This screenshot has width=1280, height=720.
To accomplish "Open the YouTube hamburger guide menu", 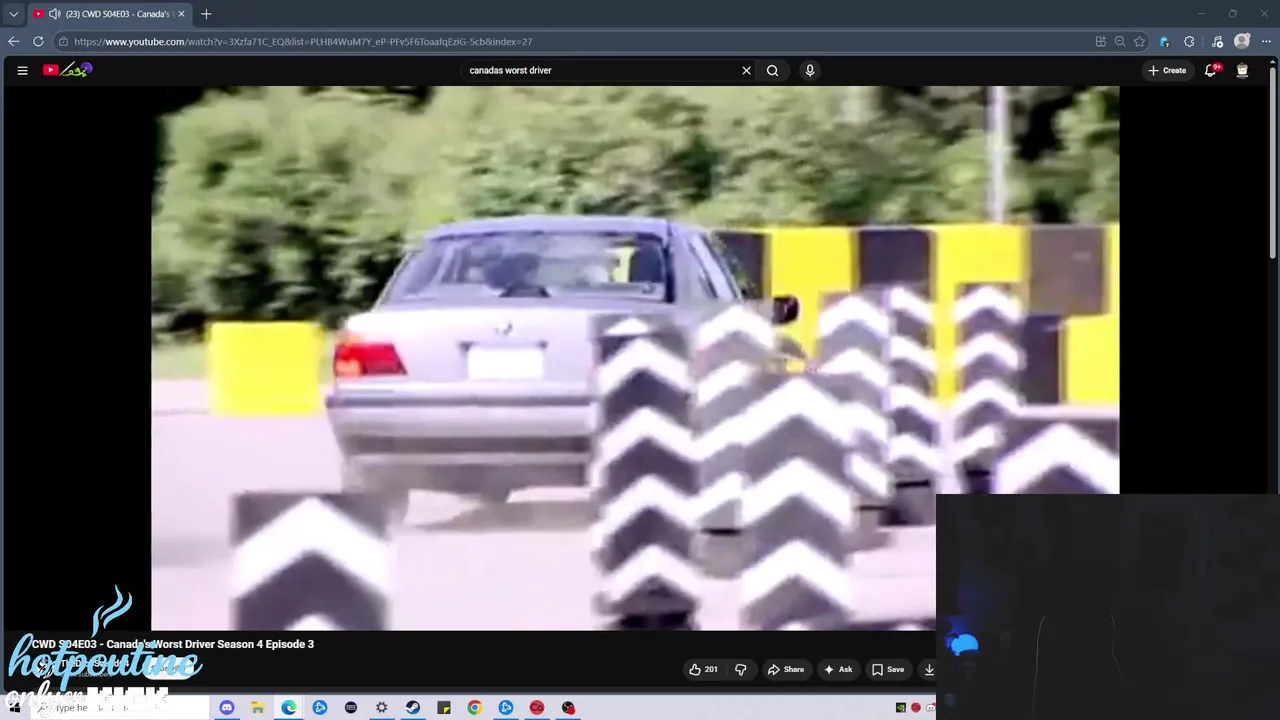I will click(22, 70).
